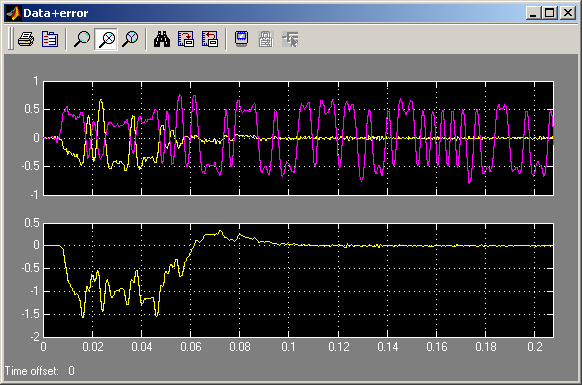Toggle the floating scope icon
The height and width of the screenshot is (385, 582).
coord(242,39)
